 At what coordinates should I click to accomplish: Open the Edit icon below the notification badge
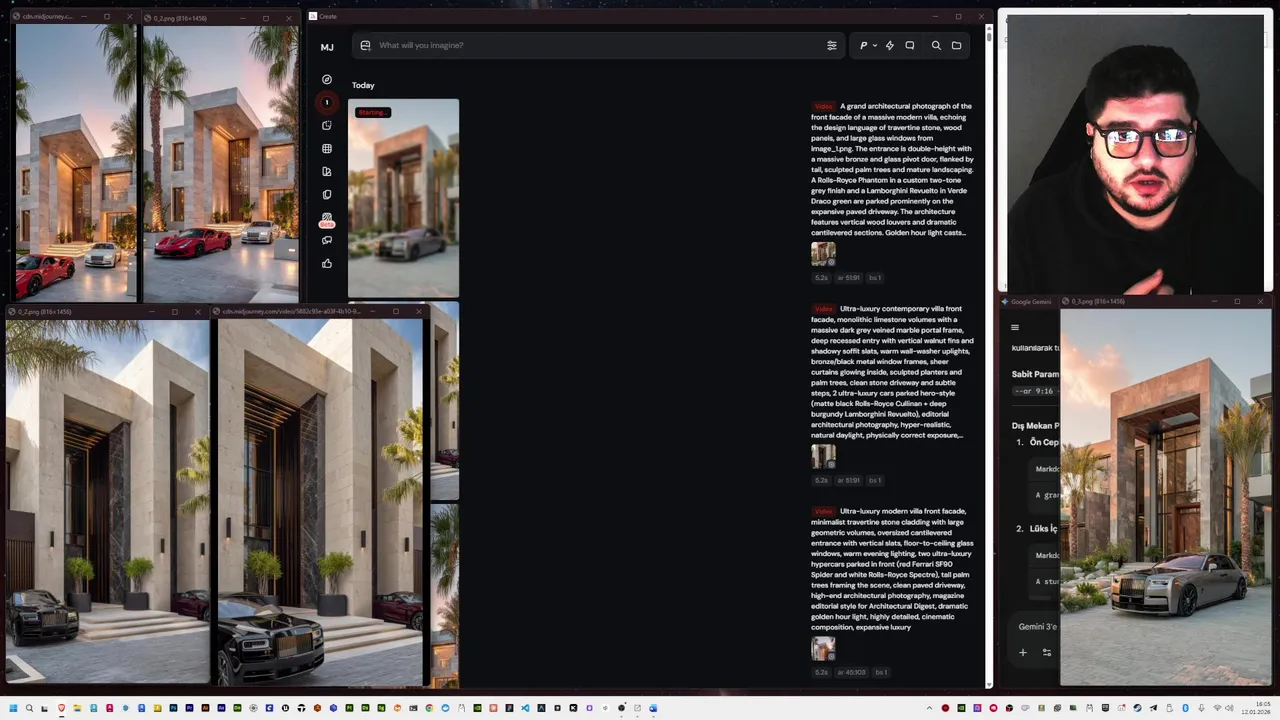point(327,125)
